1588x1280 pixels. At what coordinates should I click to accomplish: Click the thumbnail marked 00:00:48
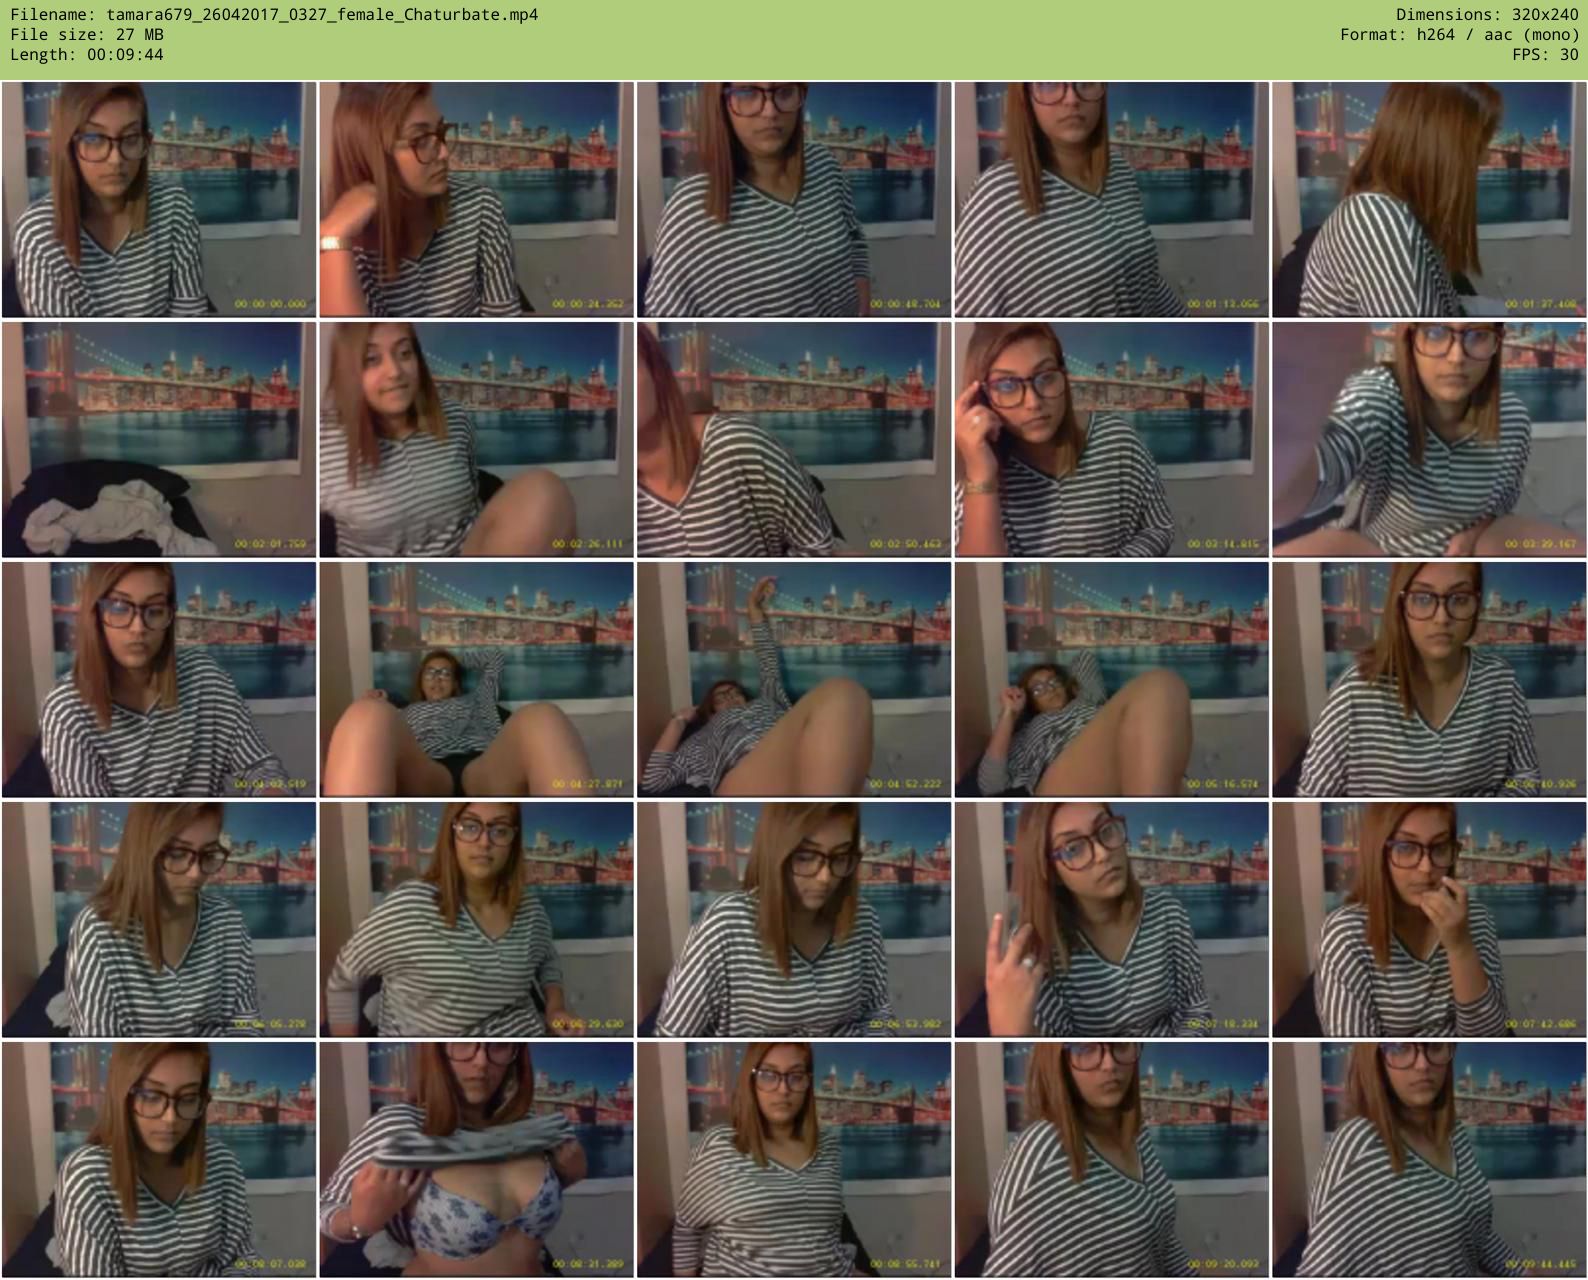794,200
